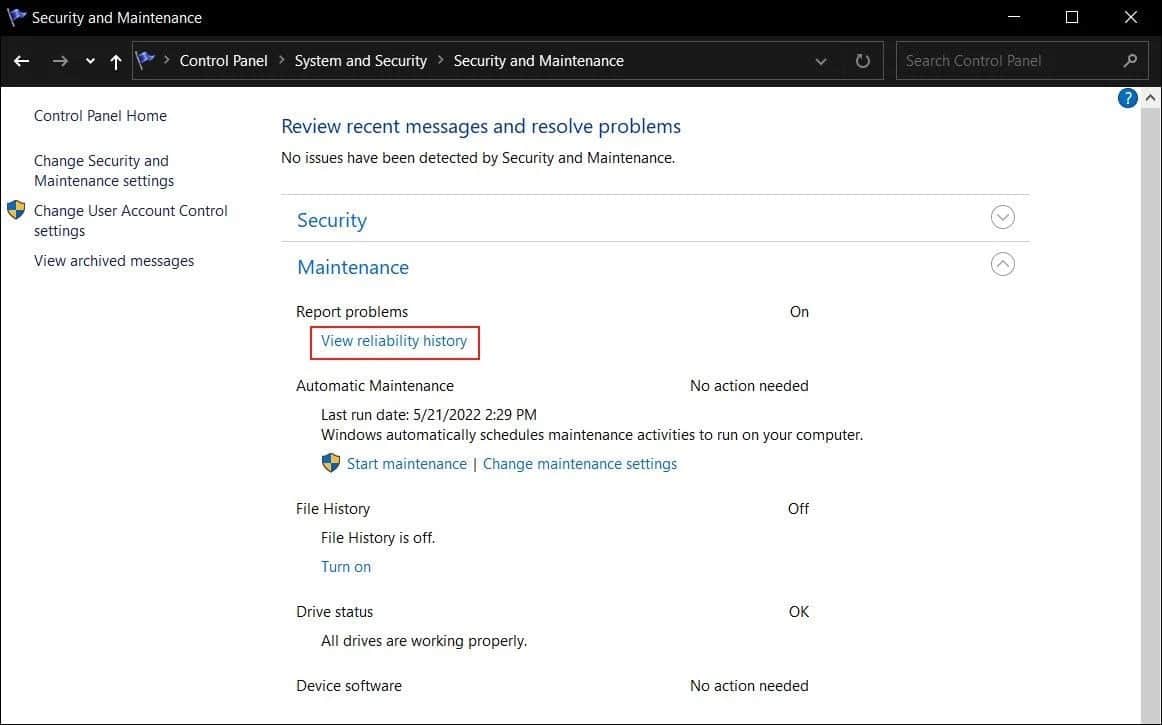Click the refresh icon beside the address bar
This screenshot has height=725, width=1162.
point(862,60)
